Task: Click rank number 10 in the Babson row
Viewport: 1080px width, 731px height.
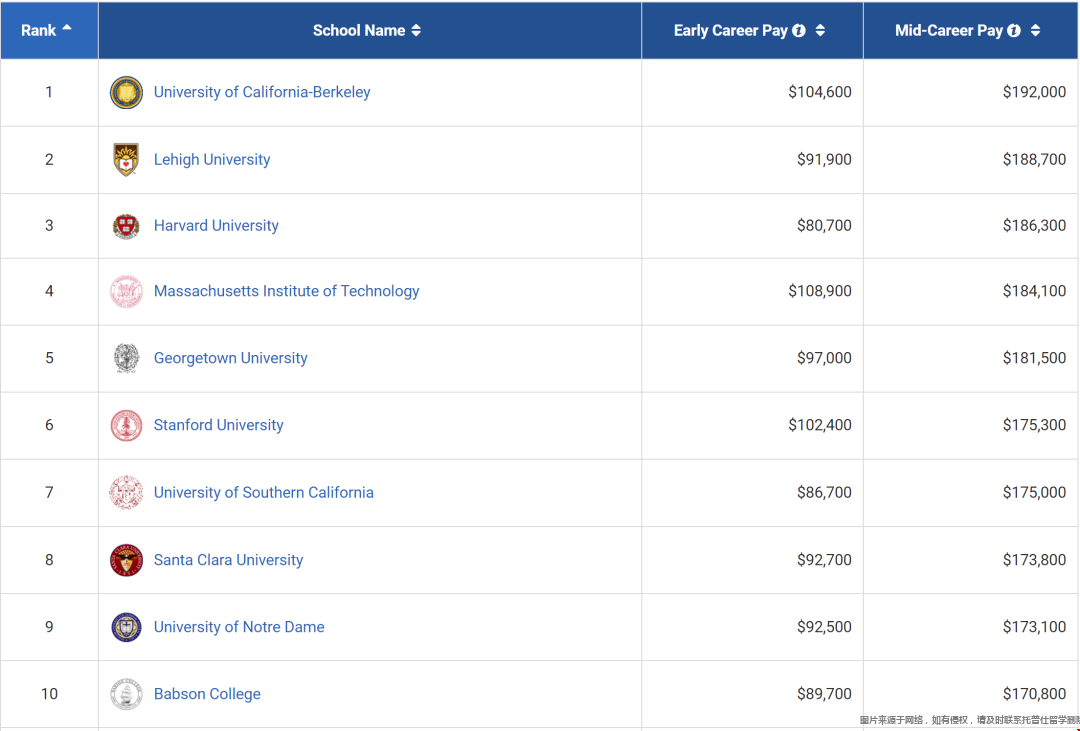Action: coord(49,694)
